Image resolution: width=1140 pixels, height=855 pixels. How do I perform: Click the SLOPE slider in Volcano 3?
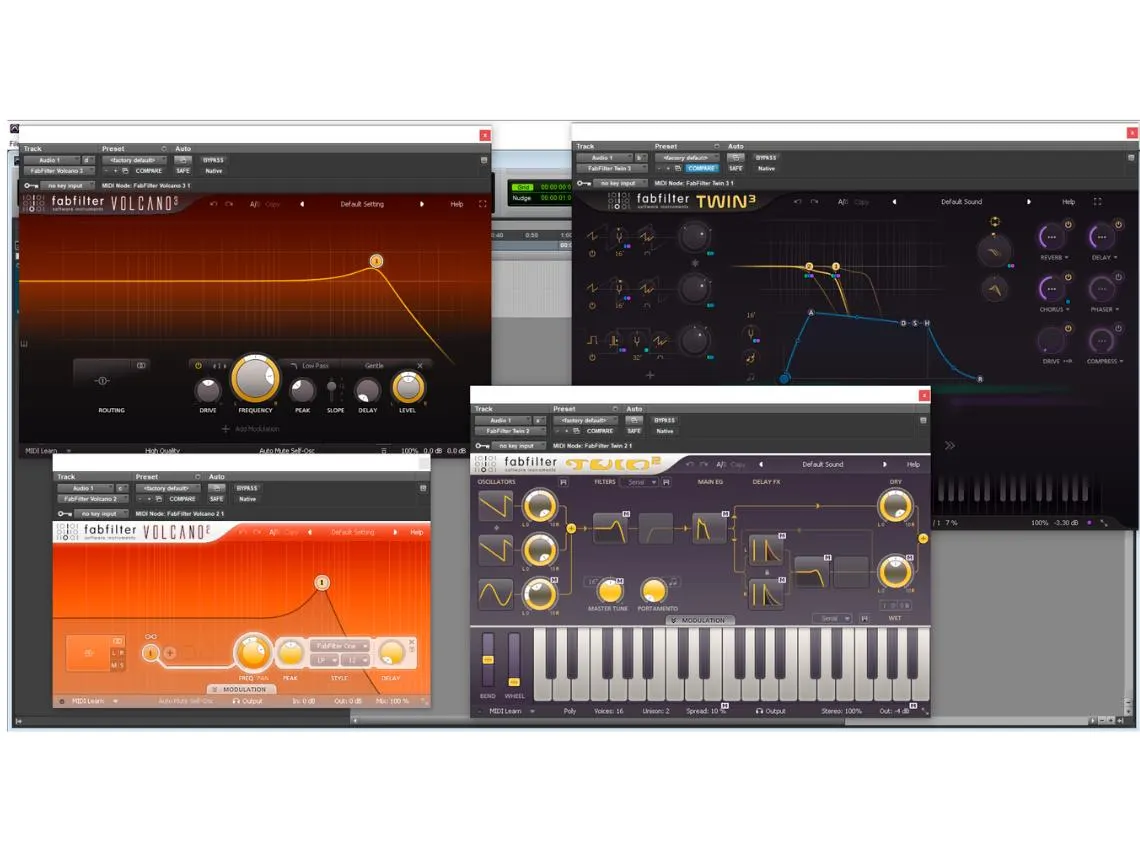(x=333, y=390)
